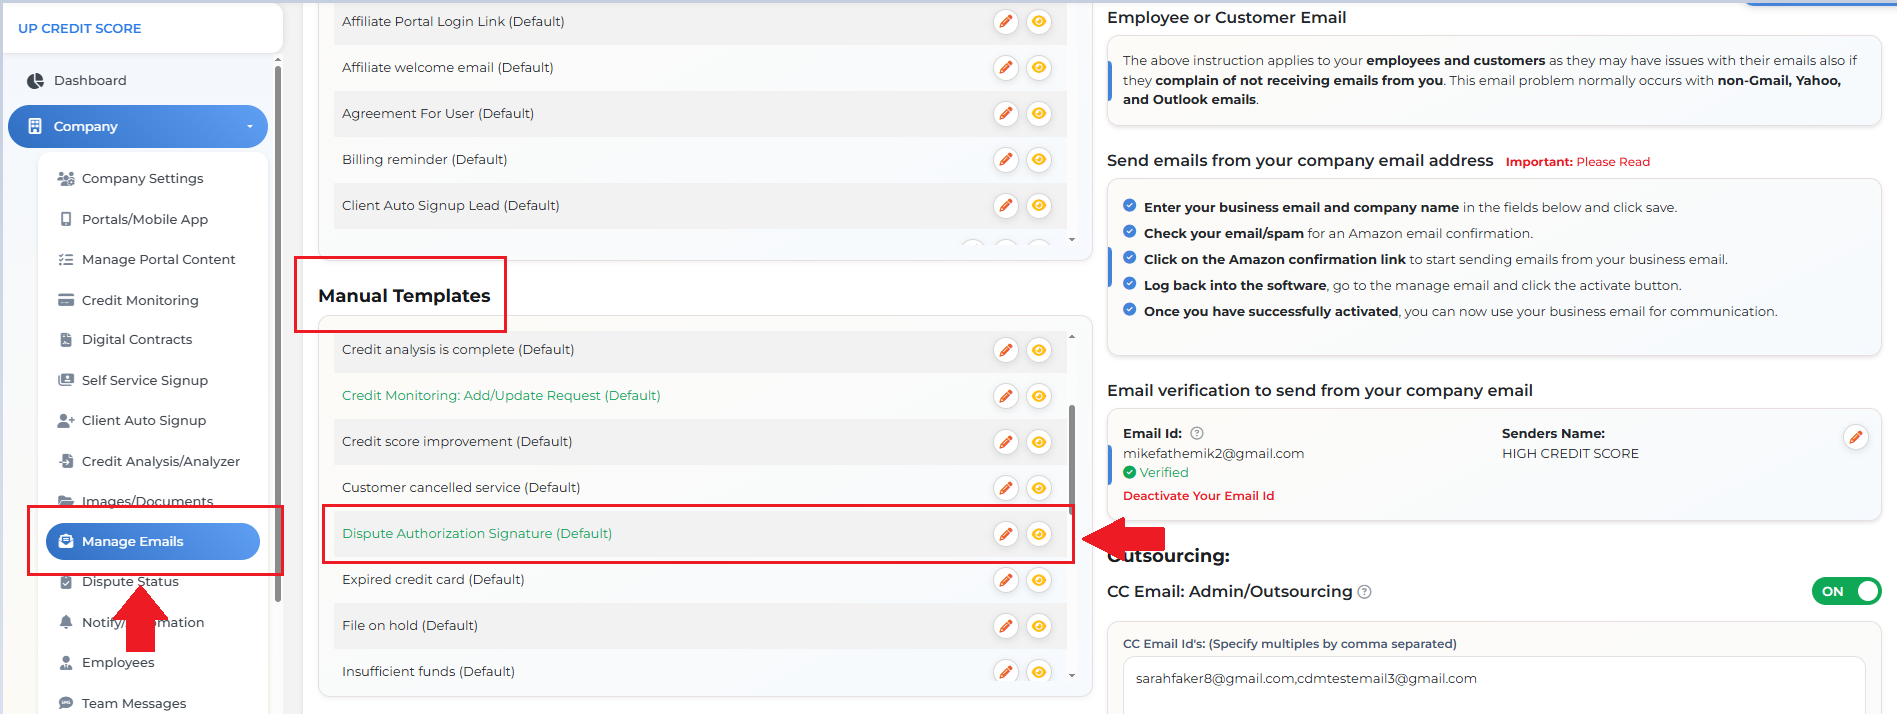
Task: Open Team Messages section
Action: [x=134, y=703]
